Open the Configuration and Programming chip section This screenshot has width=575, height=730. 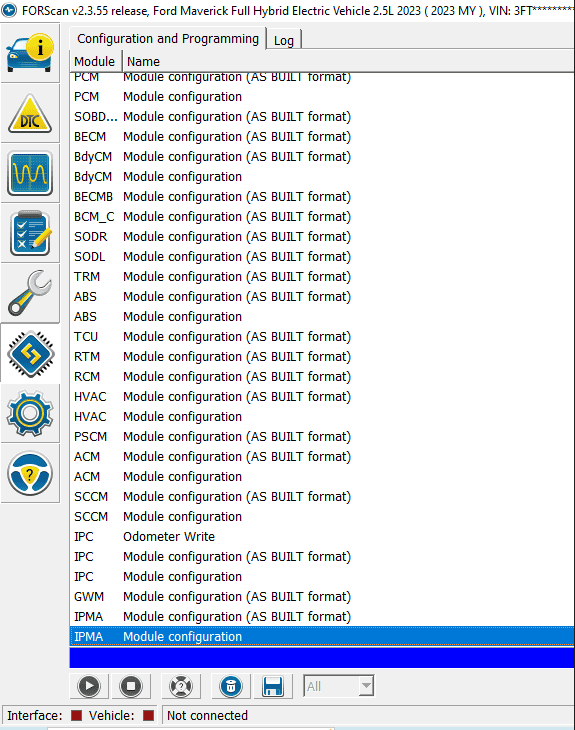point(30,353)
